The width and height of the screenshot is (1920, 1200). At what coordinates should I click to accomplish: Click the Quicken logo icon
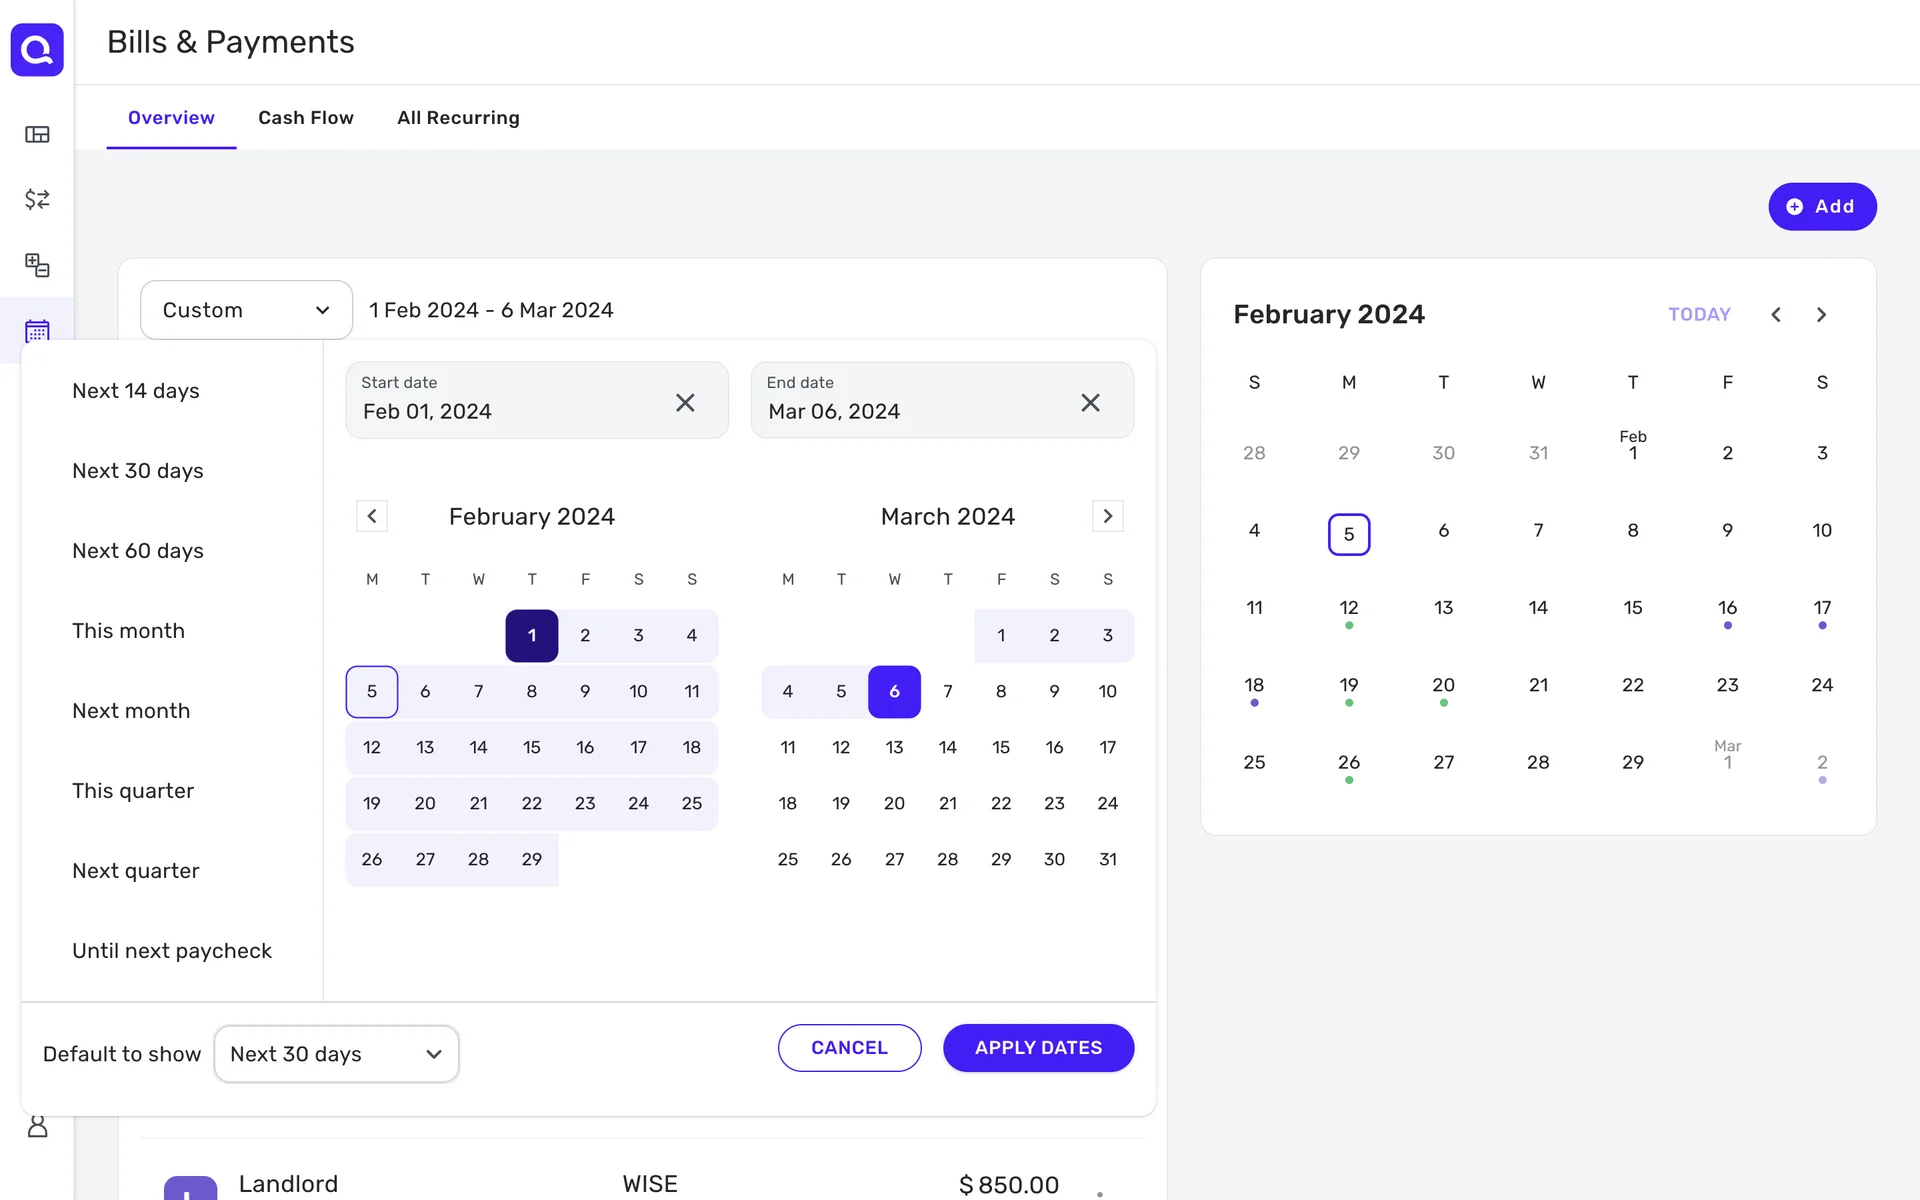[x=37, y=49]
